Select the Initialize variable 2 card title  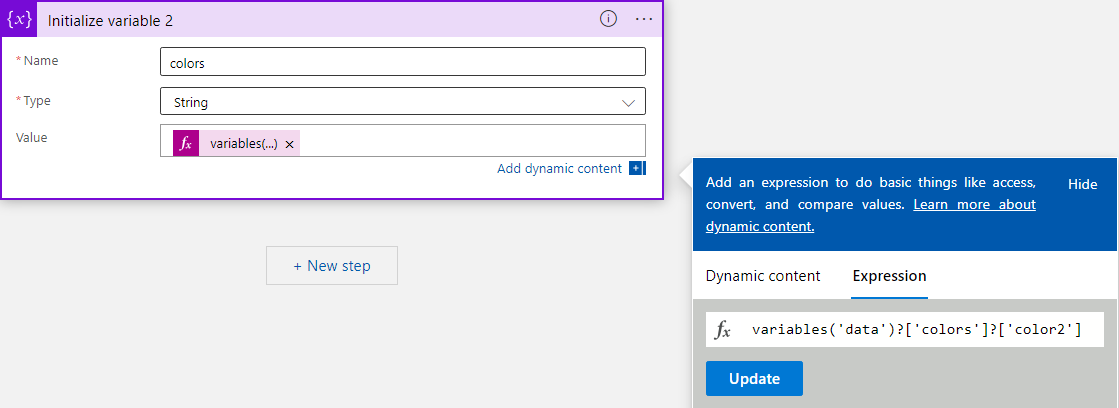111,20
